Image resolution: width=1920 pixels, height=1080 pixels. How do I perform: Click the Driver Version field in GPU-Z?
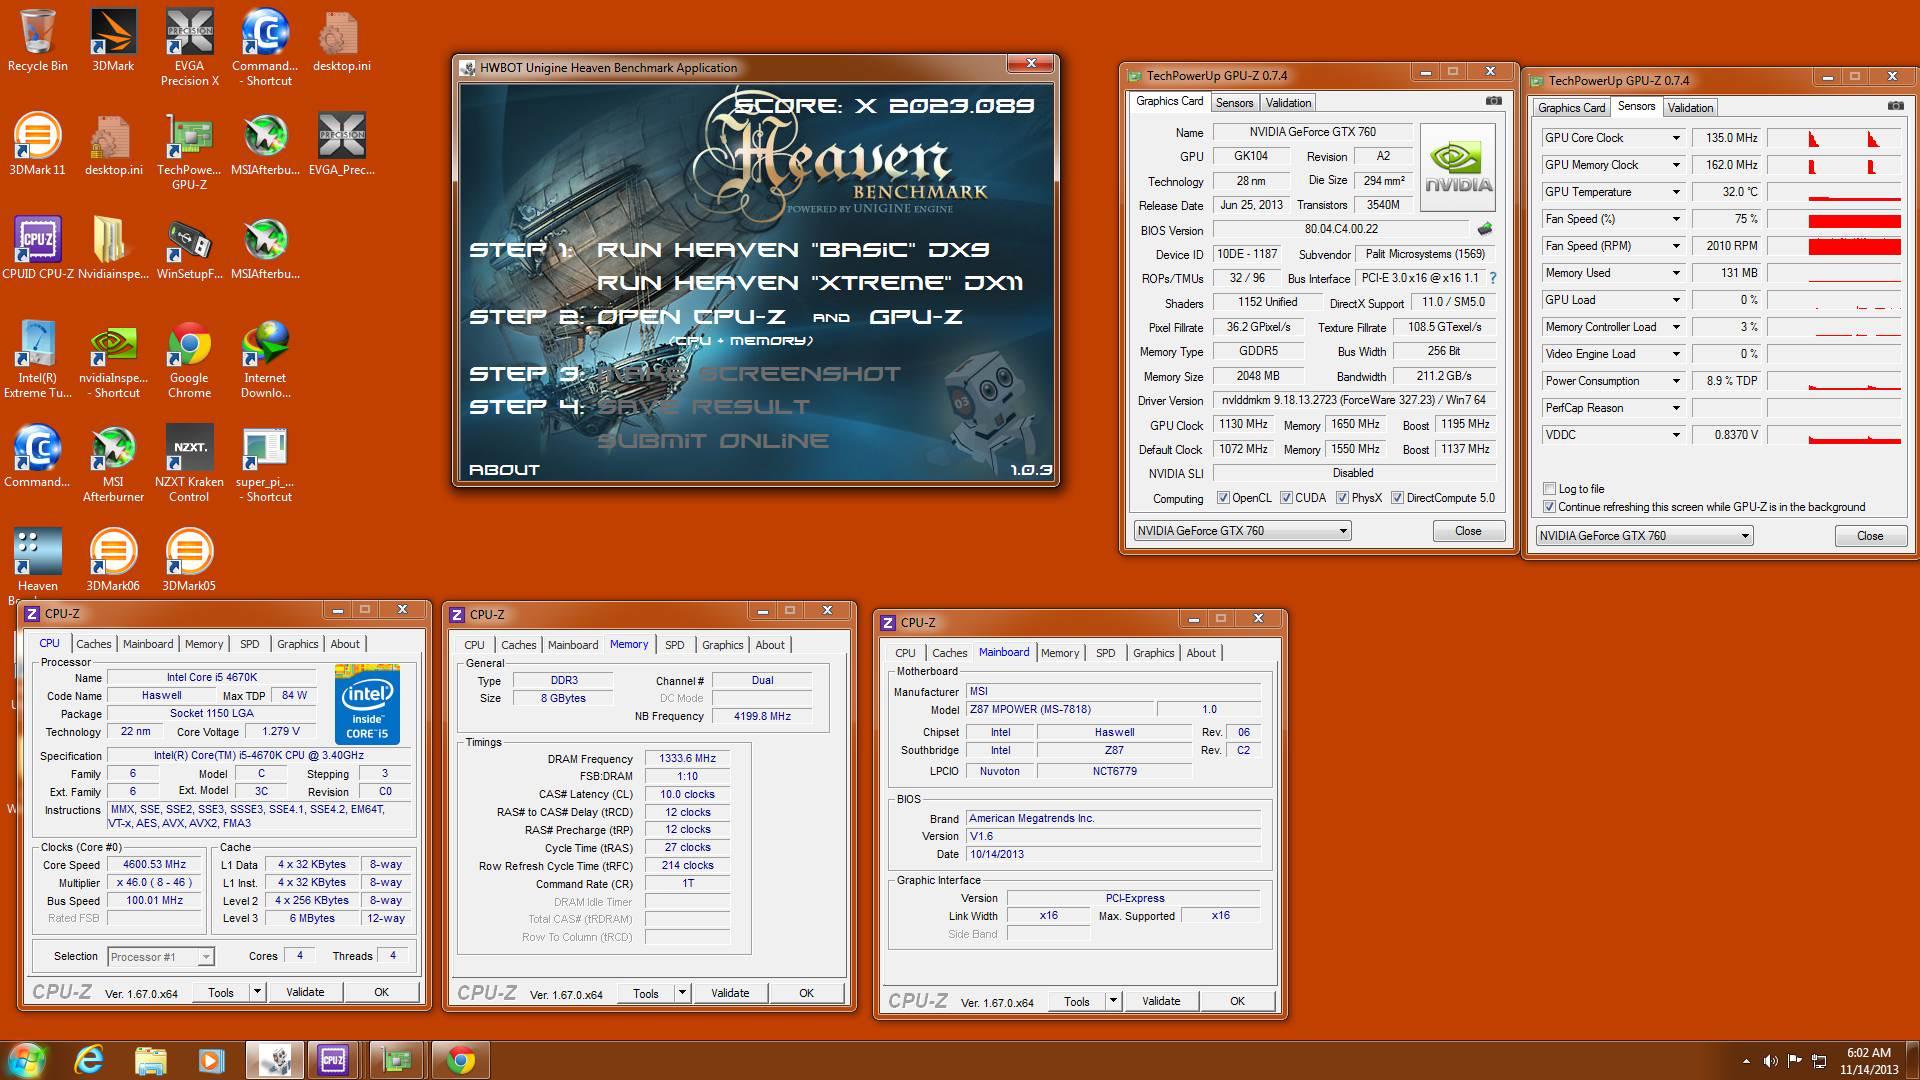pyautogui.click(x=1354, y=400)
